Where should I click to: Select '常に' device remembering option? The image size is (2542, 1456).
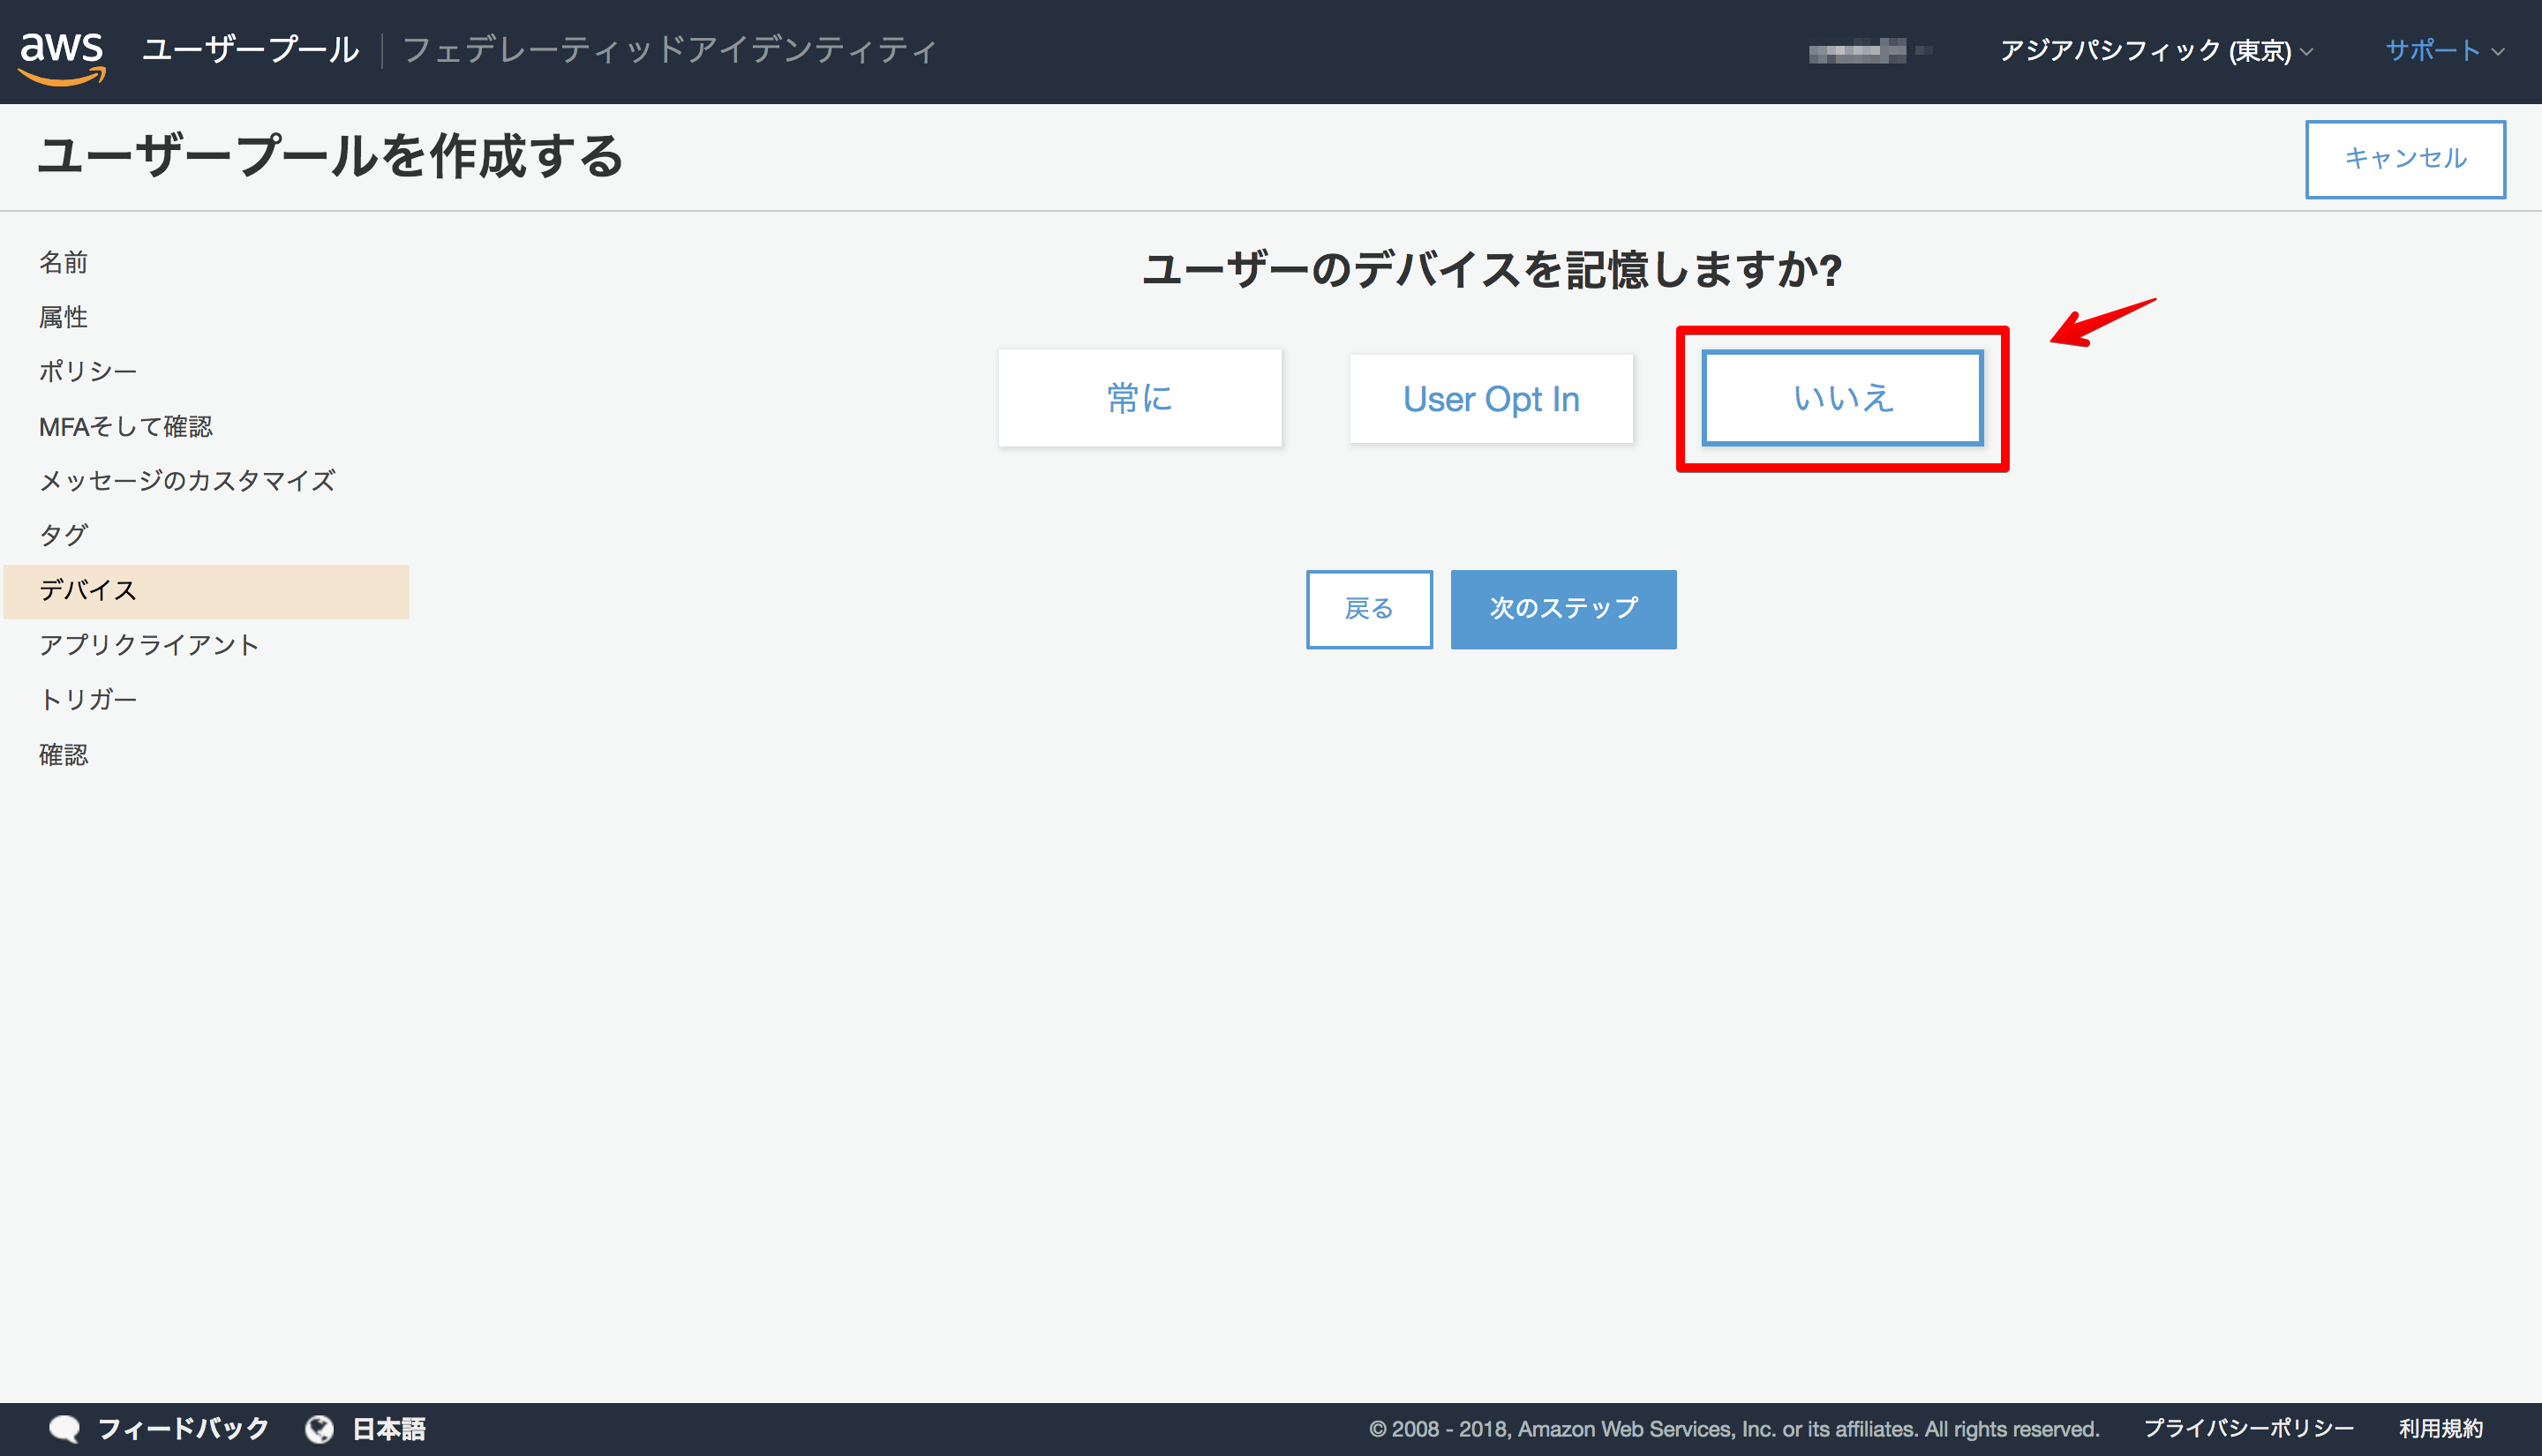(x=1139, y=396)
